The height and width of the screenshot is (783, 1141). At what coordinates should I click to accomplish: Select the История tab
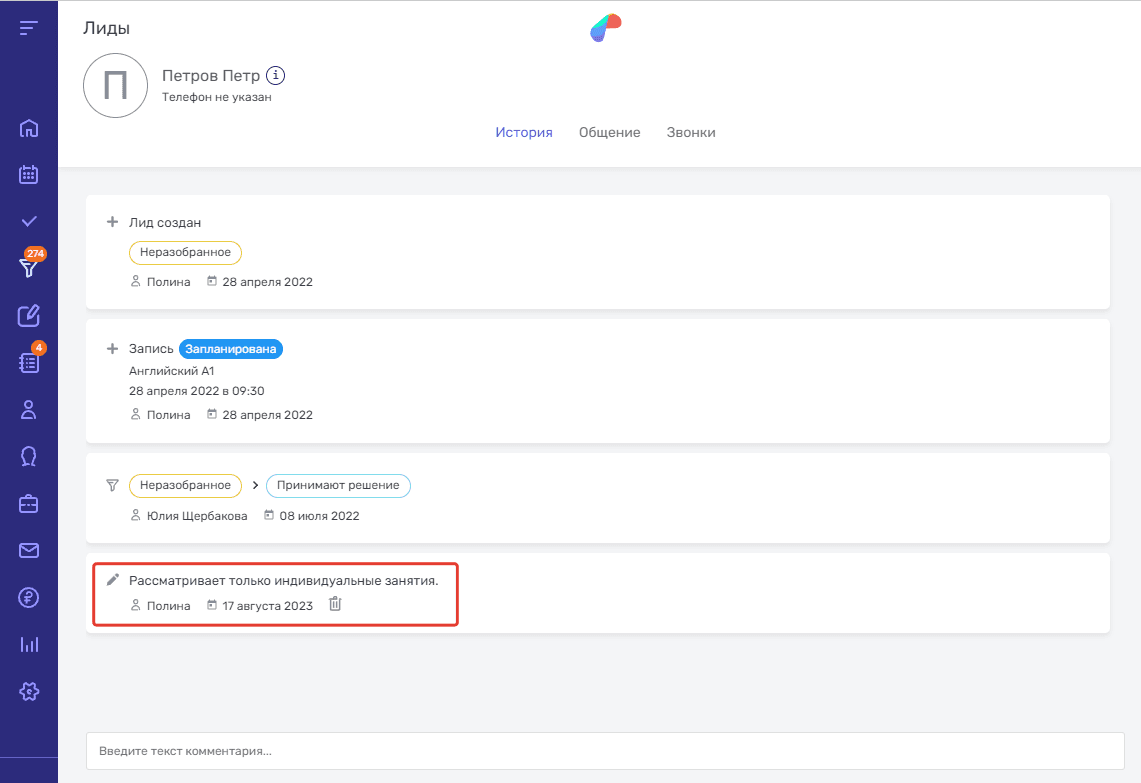coord(524,132)
